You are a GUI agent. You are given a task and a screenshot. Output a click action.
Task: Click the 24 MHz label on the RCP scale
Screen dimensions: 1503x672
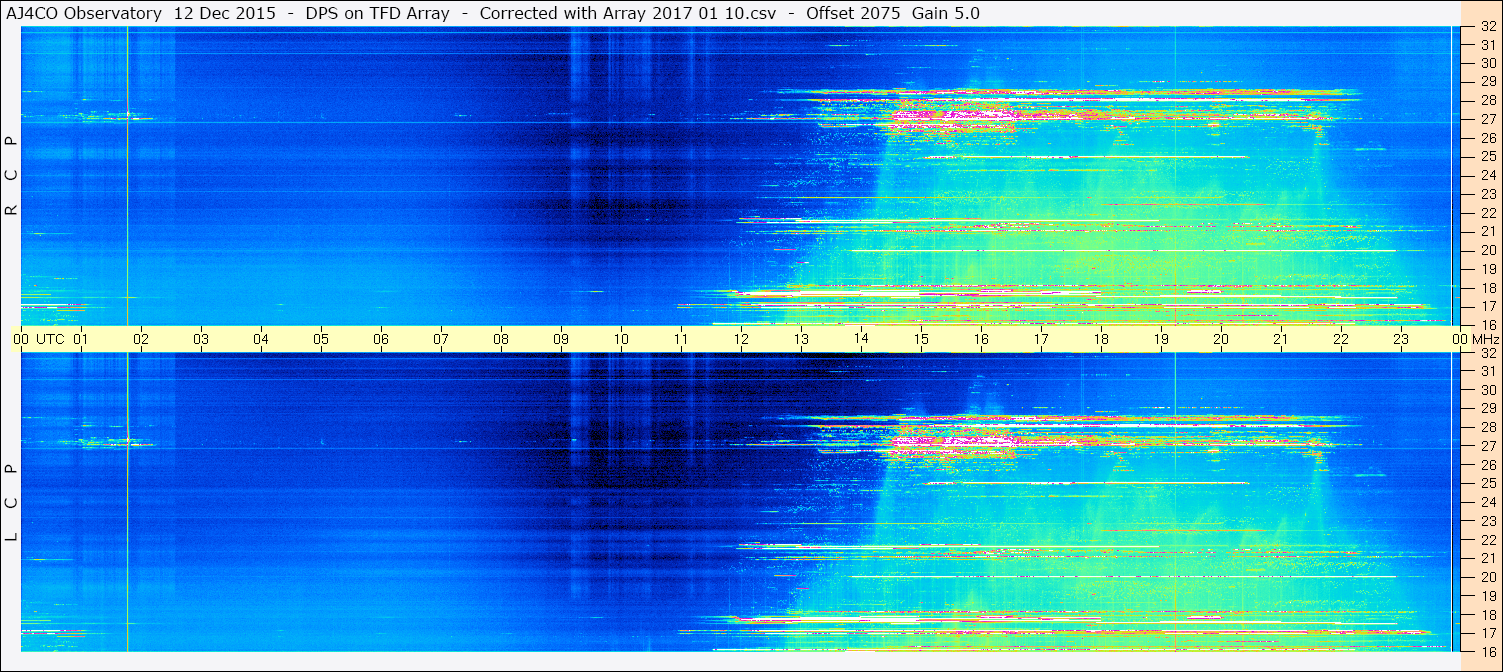click(1486, 175)
